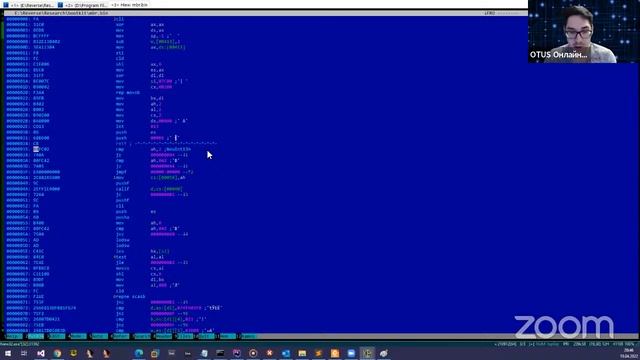The width and height of the screenshot is (640, 360).
Task: Open the black terminal window taskbar icon
Action: 220,353
